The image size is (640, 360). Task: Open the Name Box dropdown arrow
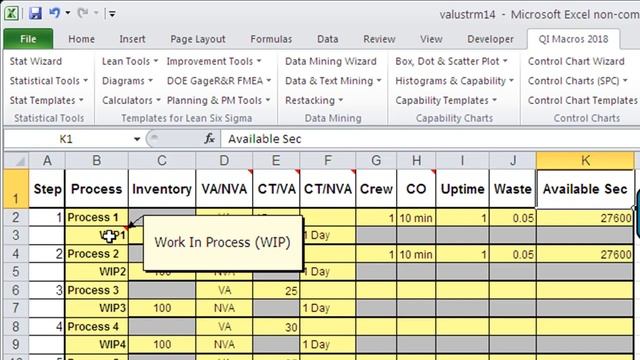[x=137, y=139]
